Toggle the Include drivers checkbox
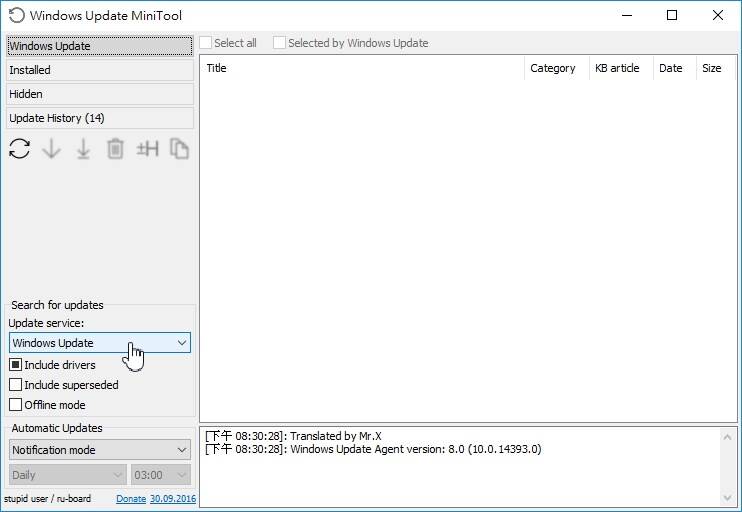742x512 pixels. pos(16,365)
